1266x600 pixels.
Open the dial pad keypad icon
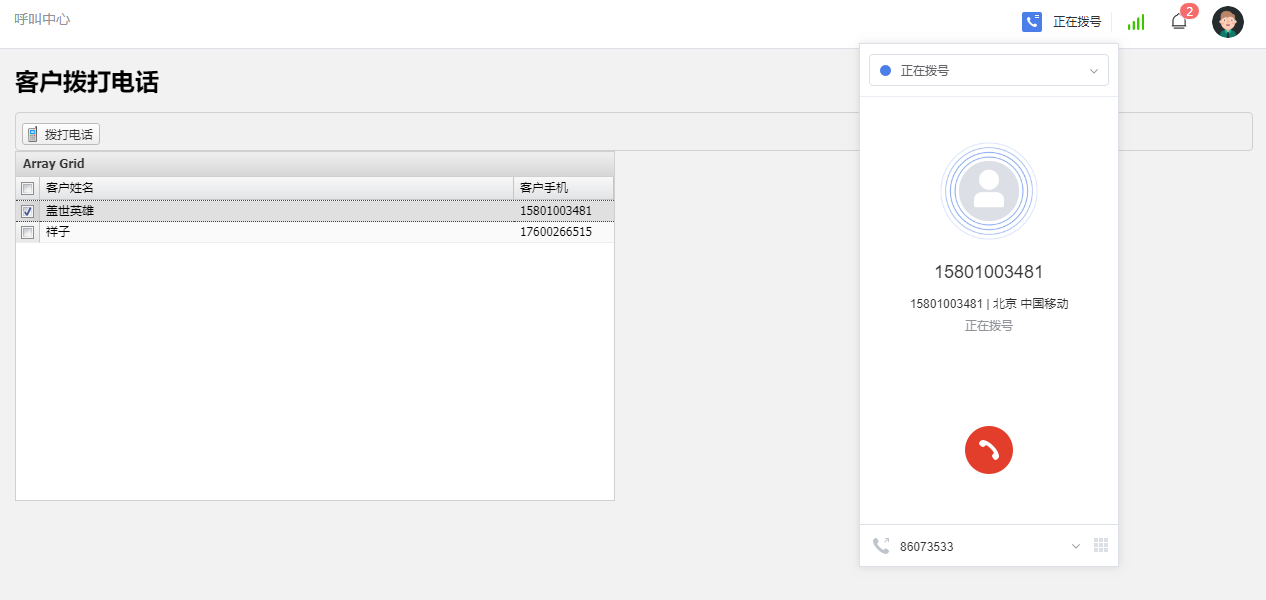(1101, 545)
